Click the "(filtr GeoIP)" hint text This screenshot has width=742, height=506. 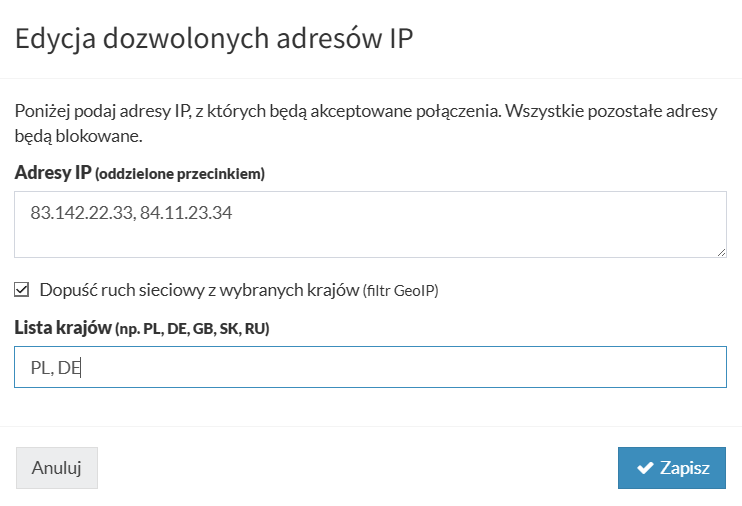click(x=400, y=291)
